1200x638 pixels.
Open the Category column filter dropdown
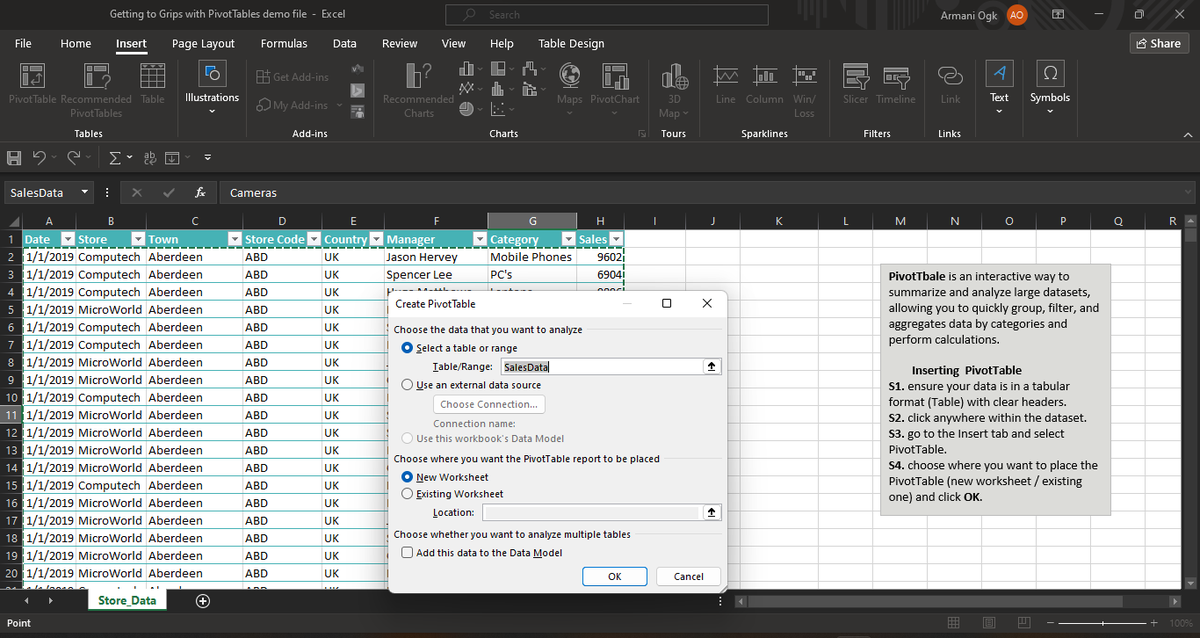tap(570, 239)
